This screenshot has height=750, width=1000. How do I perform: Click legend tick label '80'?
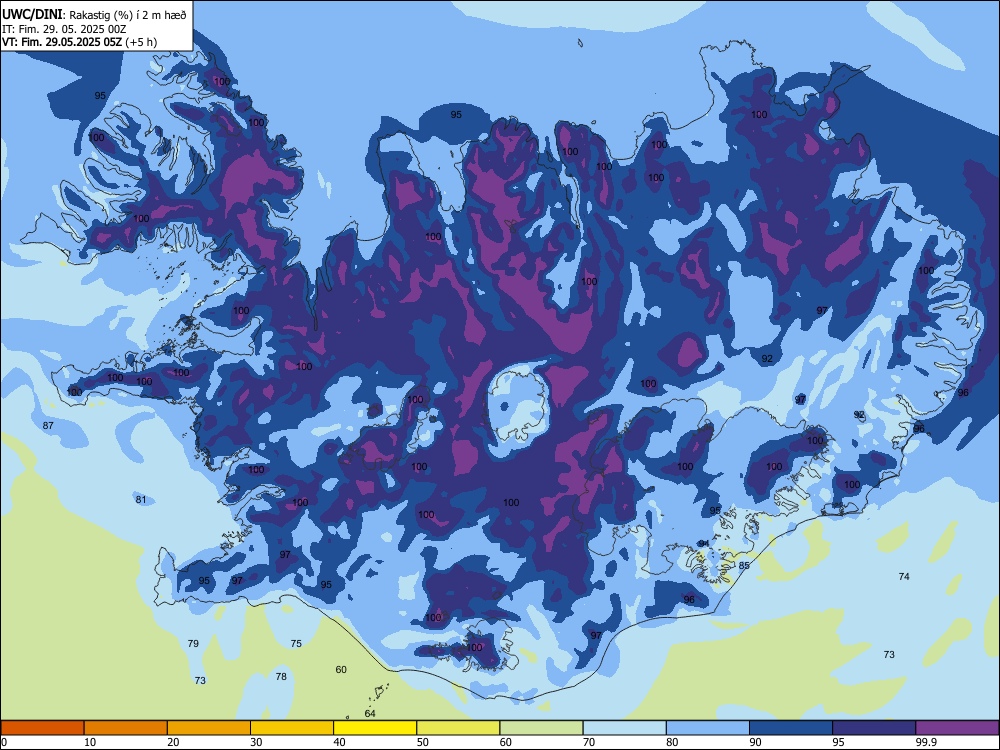672,742
